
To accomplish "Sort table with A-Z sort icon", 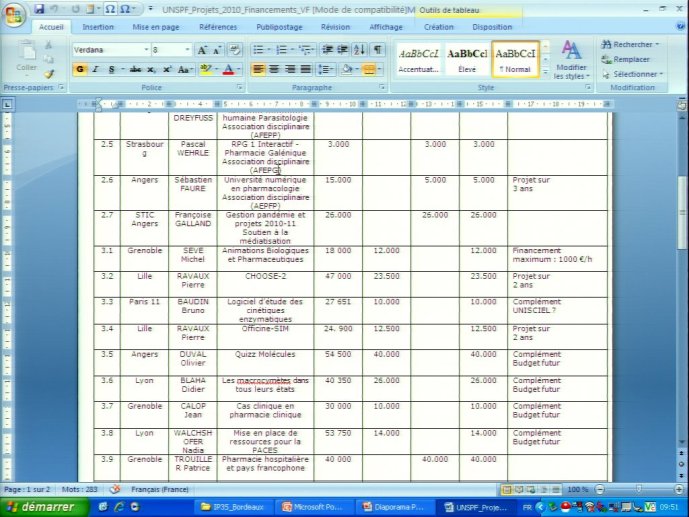I will [x=359, y=50].
